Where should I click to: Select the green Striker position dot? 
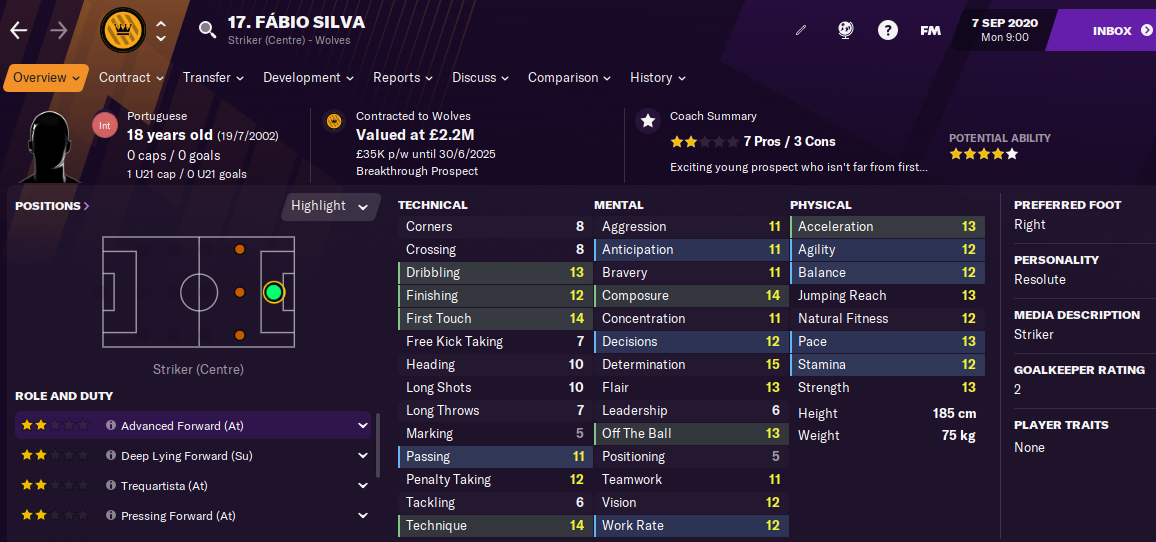(x=274, y=293)
